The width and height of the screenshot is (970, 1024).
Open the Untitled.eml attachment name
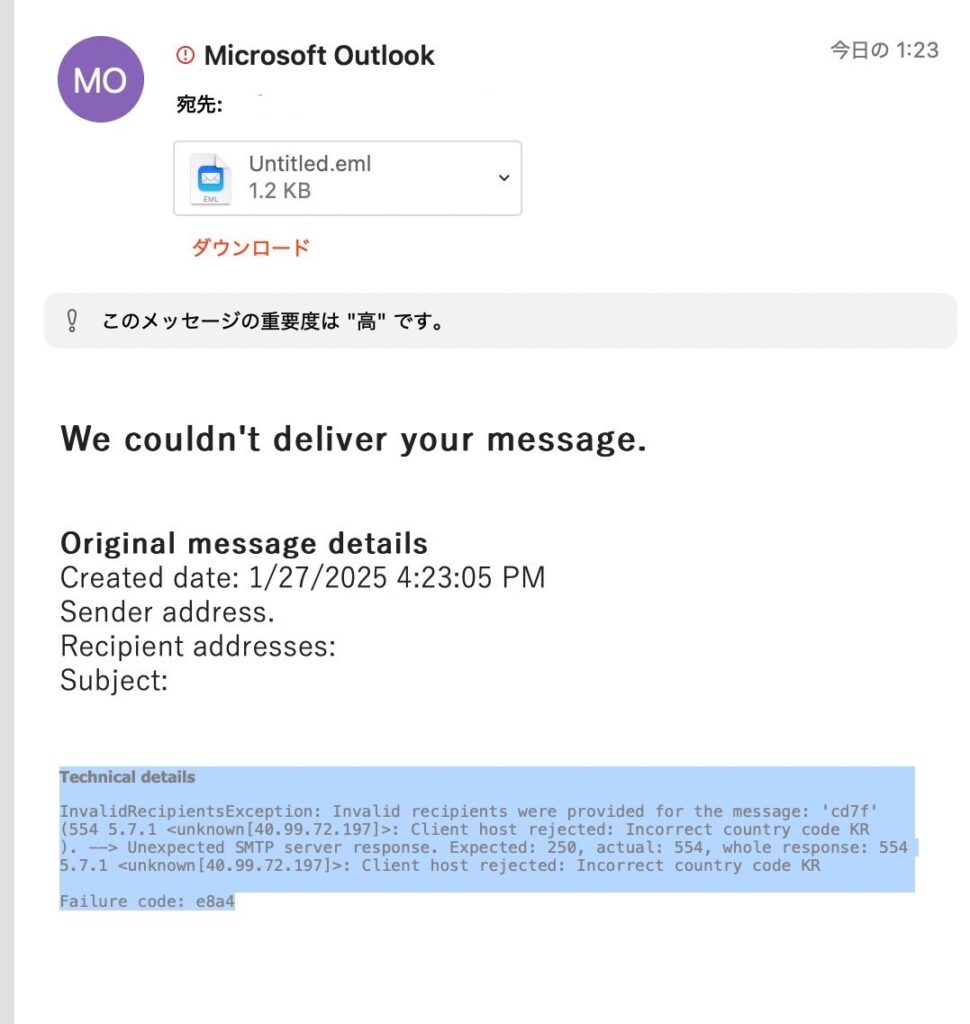pos(310,164)
